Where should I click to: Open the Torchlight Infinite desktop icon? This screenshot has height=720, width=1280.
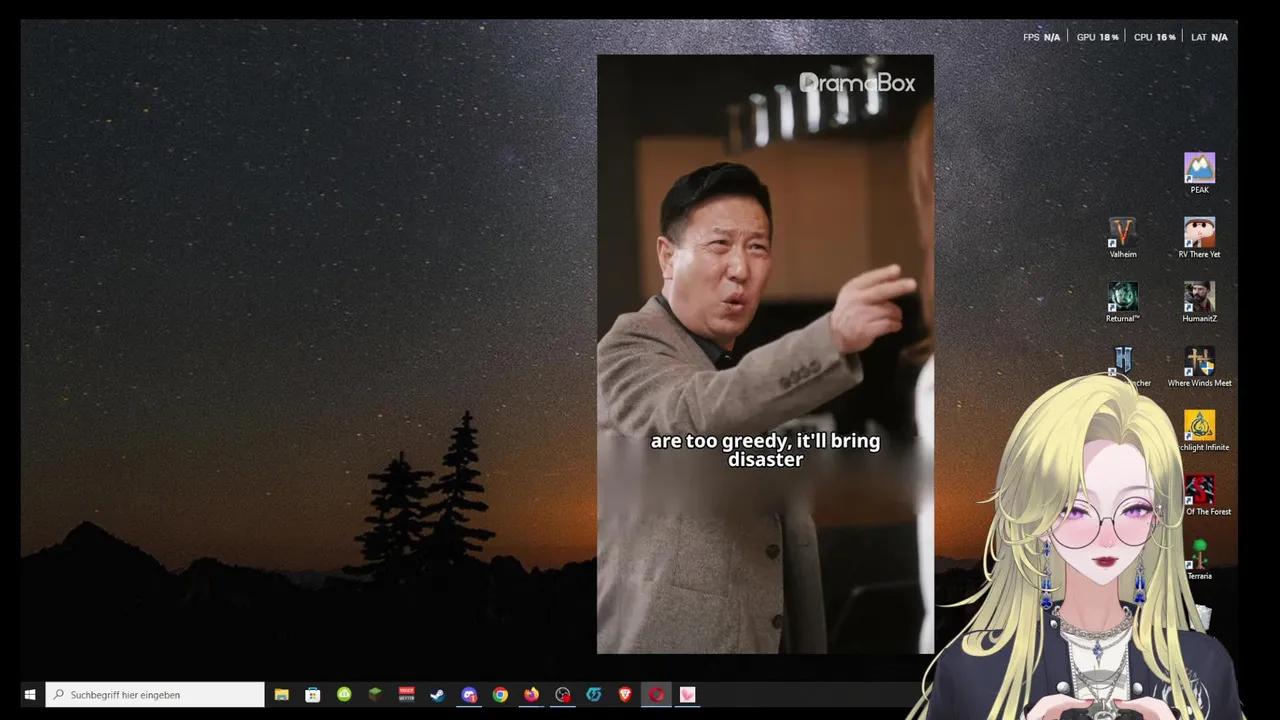tap(1200, 431)
